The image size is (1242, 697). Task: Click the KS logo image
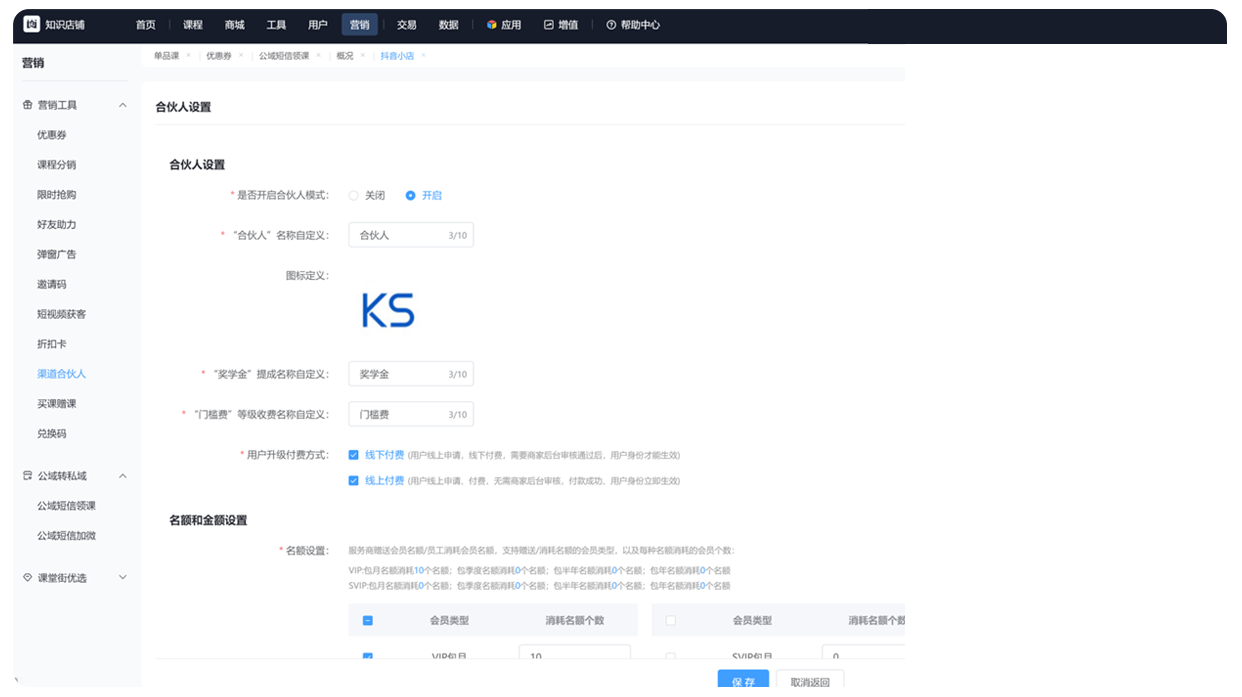coord(388,311)
